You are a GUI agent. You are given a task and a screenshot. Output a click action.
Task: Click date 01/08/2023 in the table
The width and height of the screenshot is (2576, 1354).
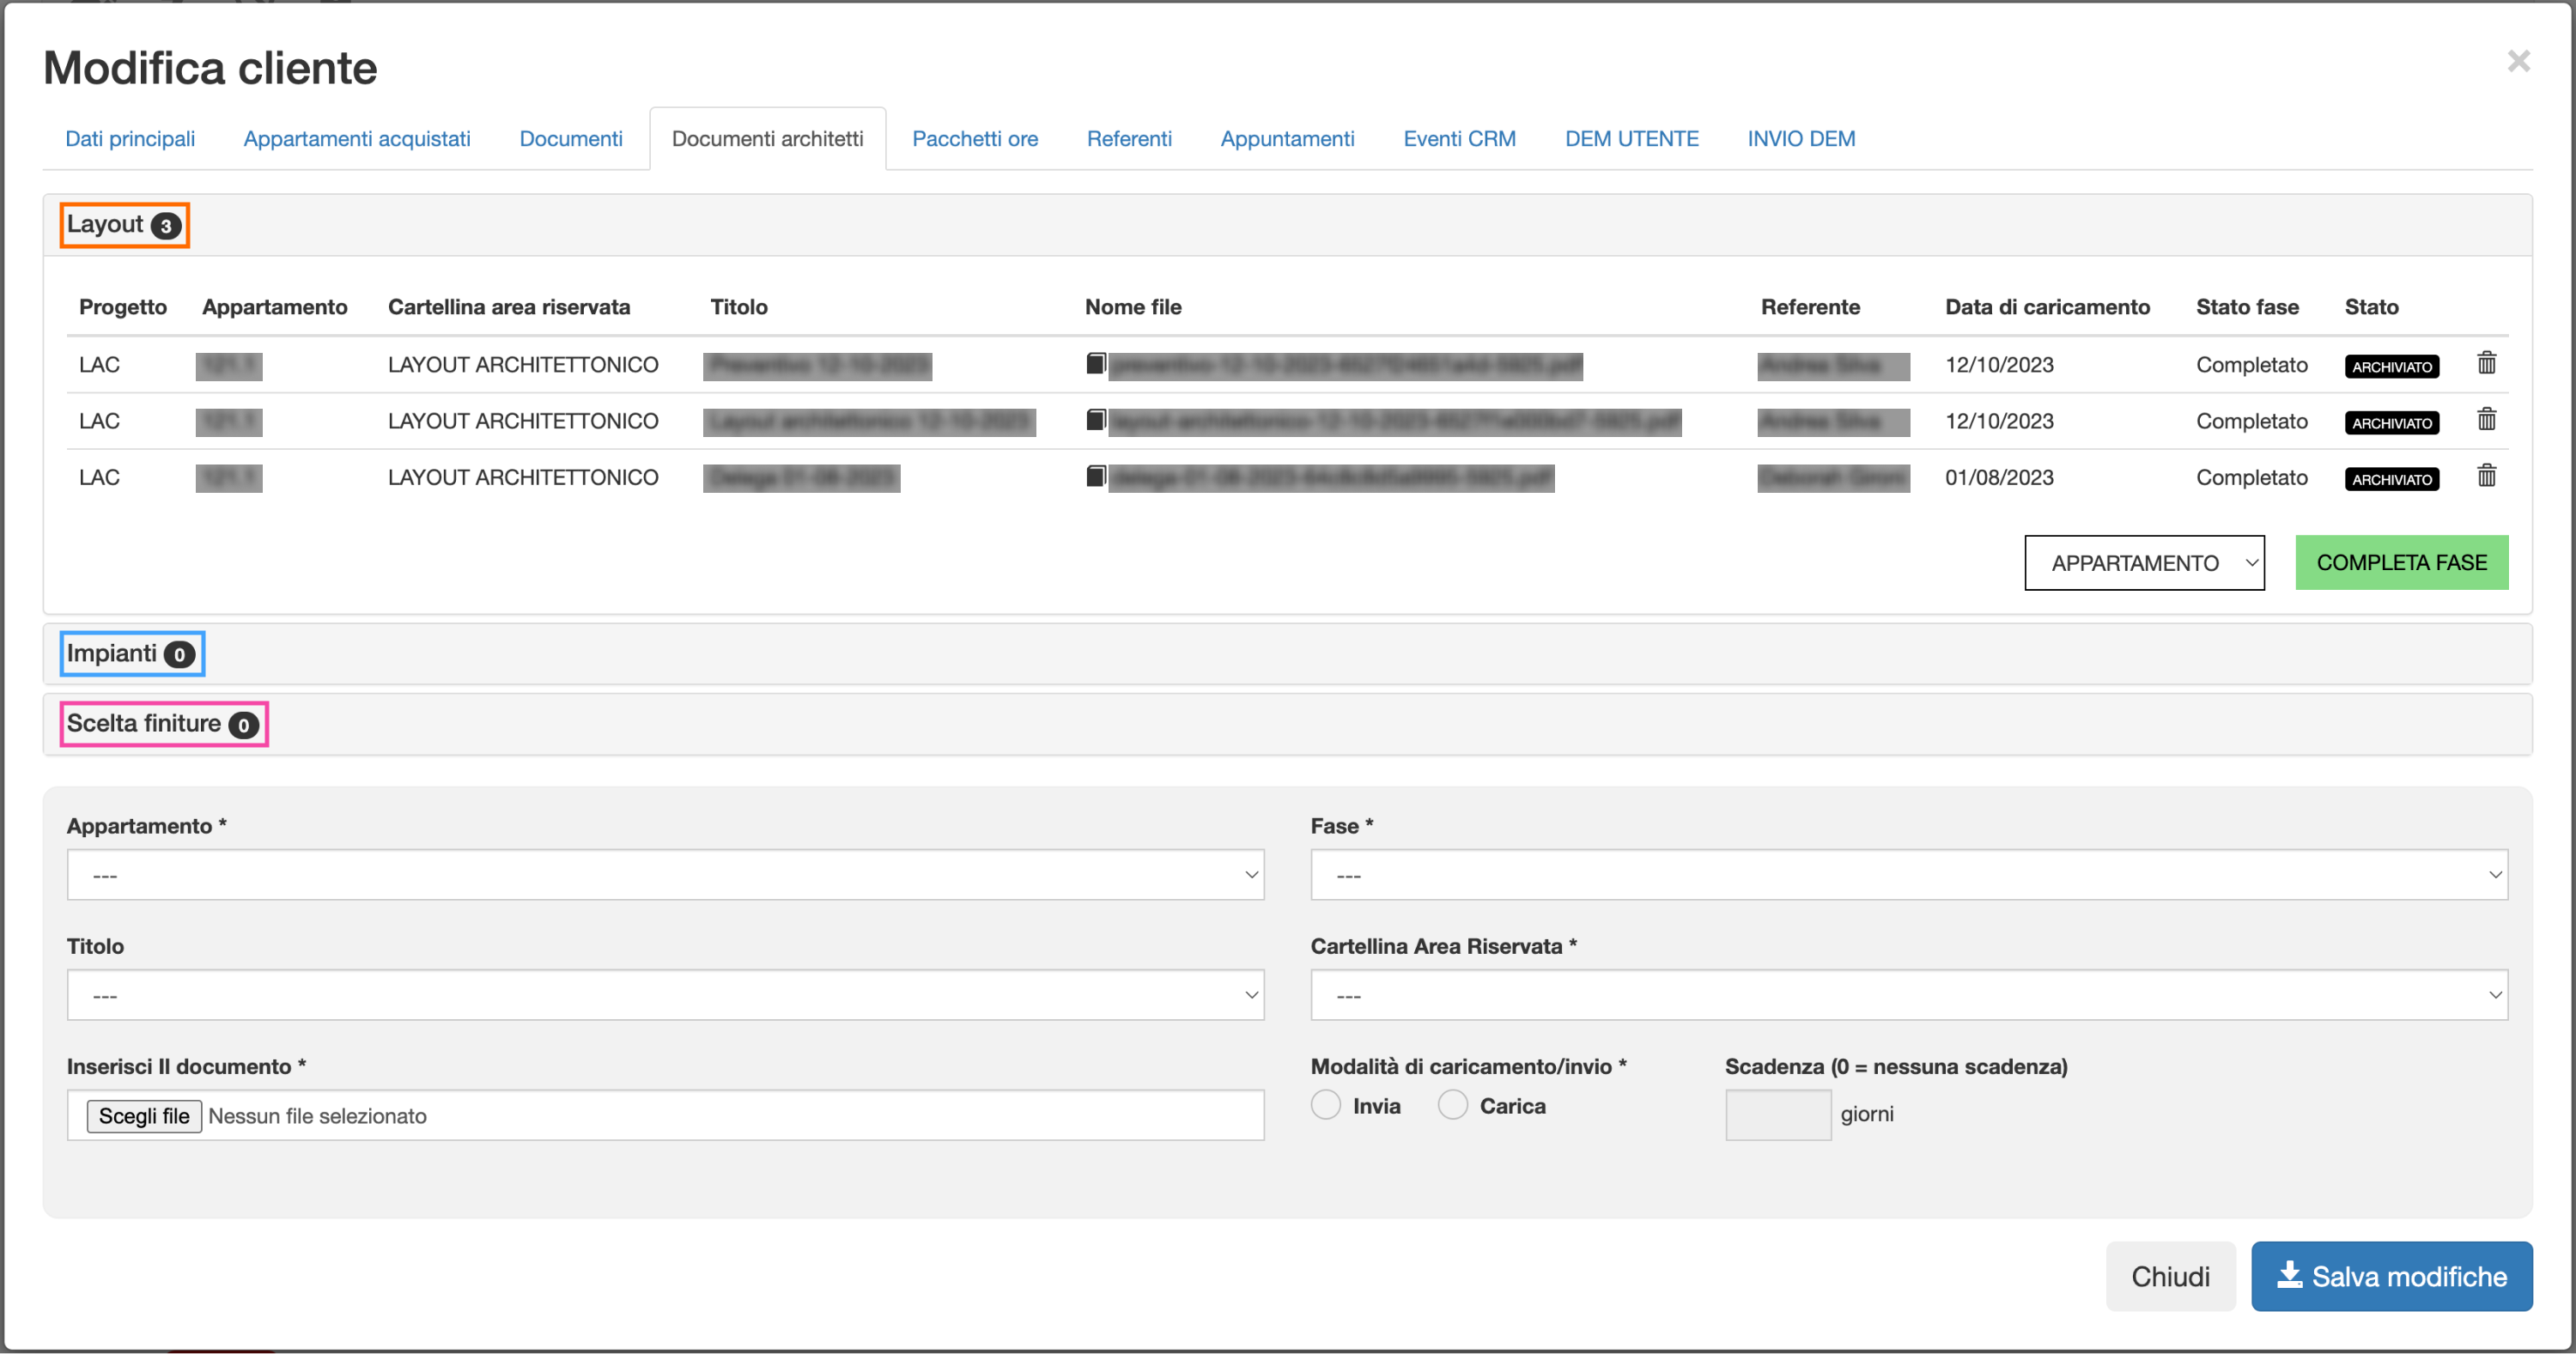(1999, 478)
